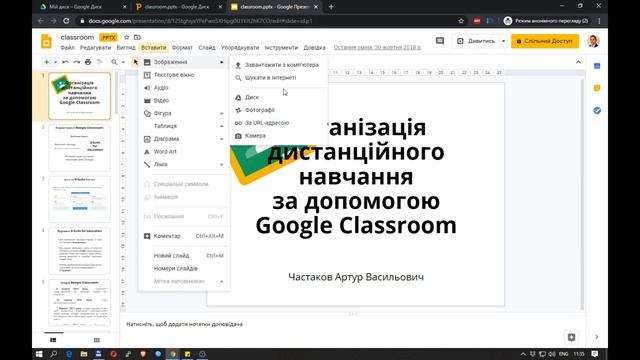The image size is (640, 360).
Task: Open the Слайд menu
Action: pyautogui.click(x=207, y=48)
